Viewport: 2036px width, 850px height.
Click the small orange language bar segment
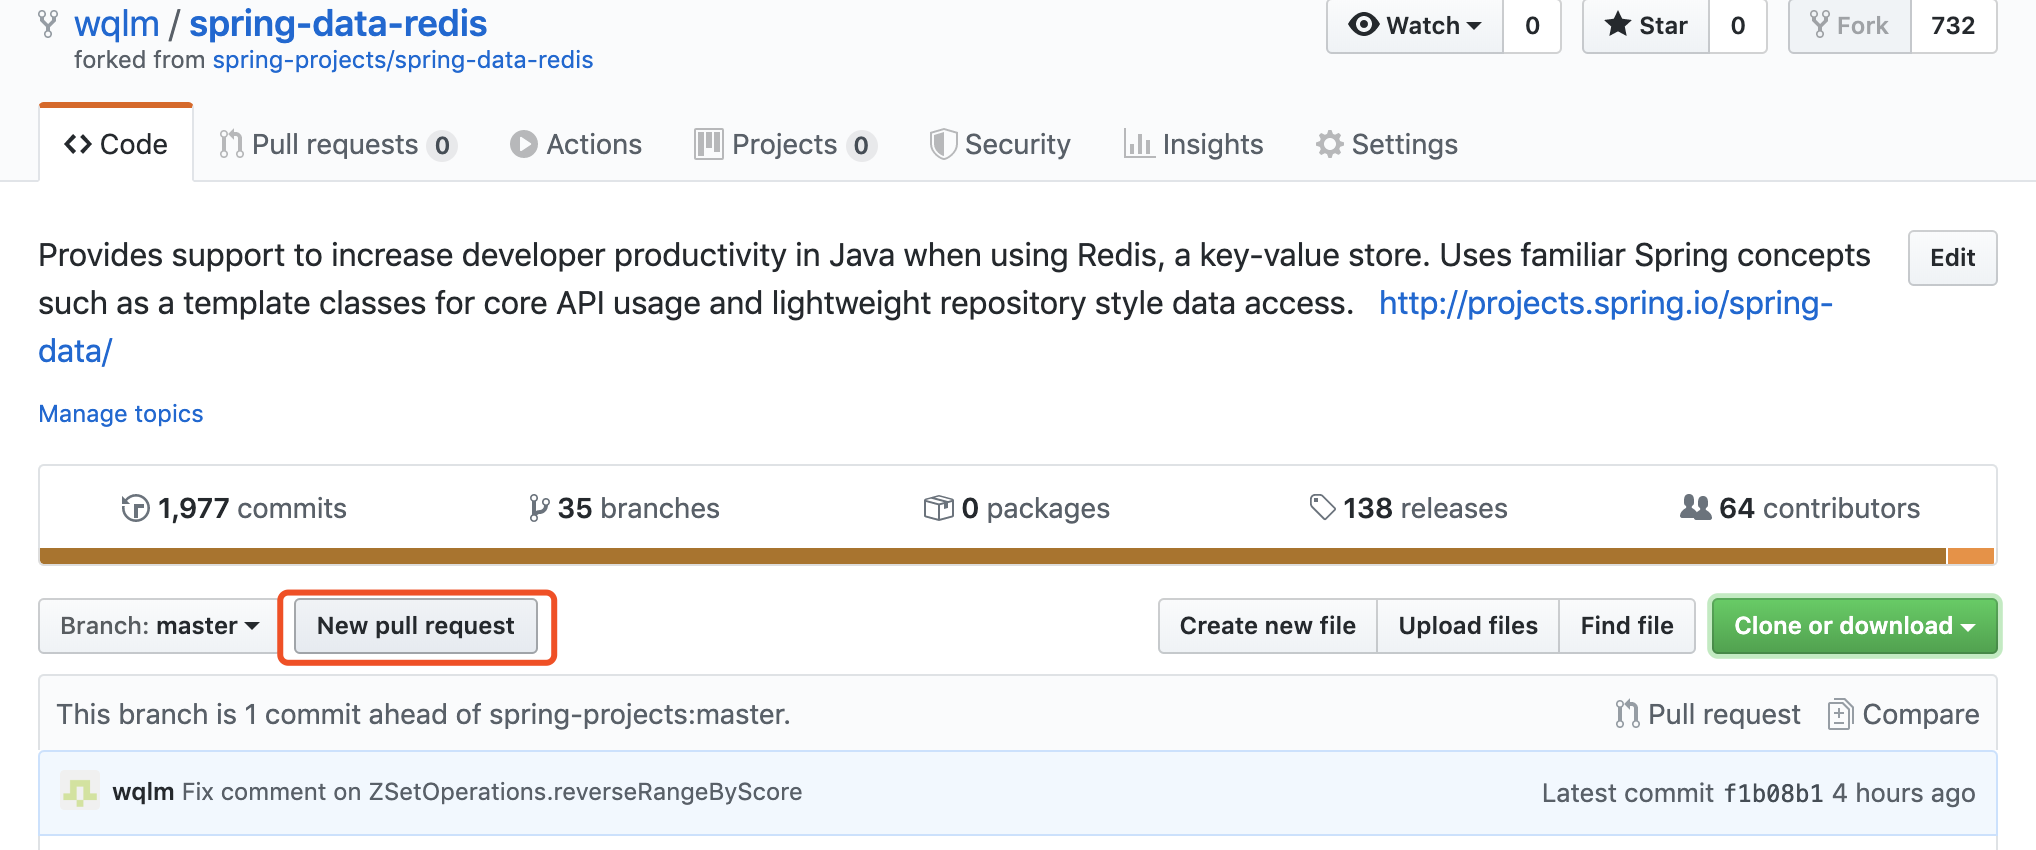pos(1971,556)
